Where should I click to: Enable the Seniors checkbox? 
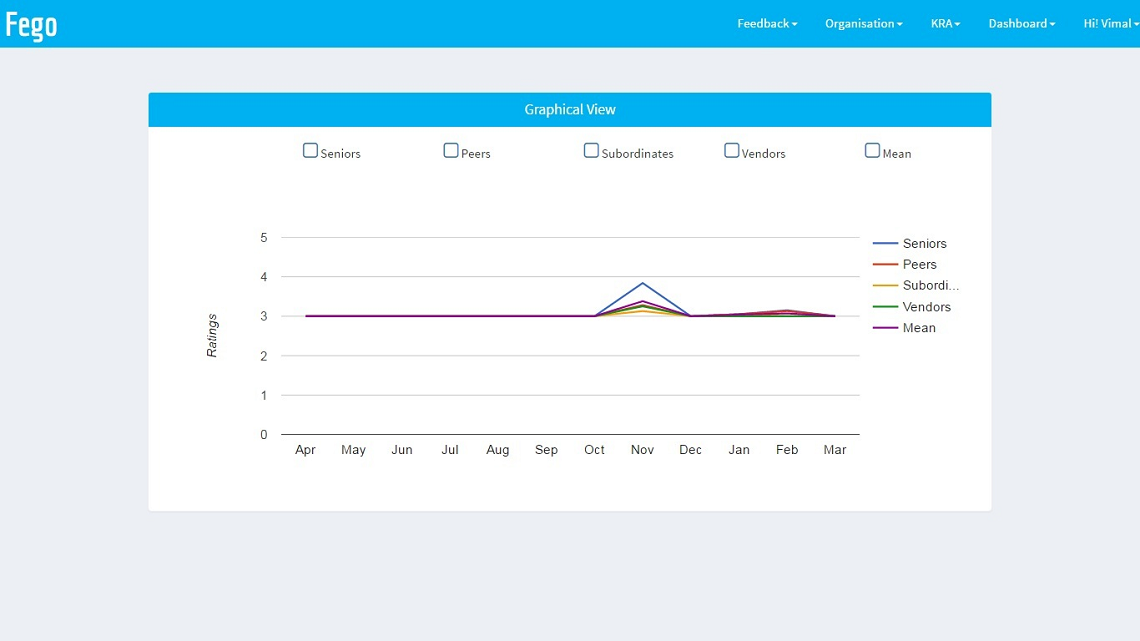[x=310, y=151]
